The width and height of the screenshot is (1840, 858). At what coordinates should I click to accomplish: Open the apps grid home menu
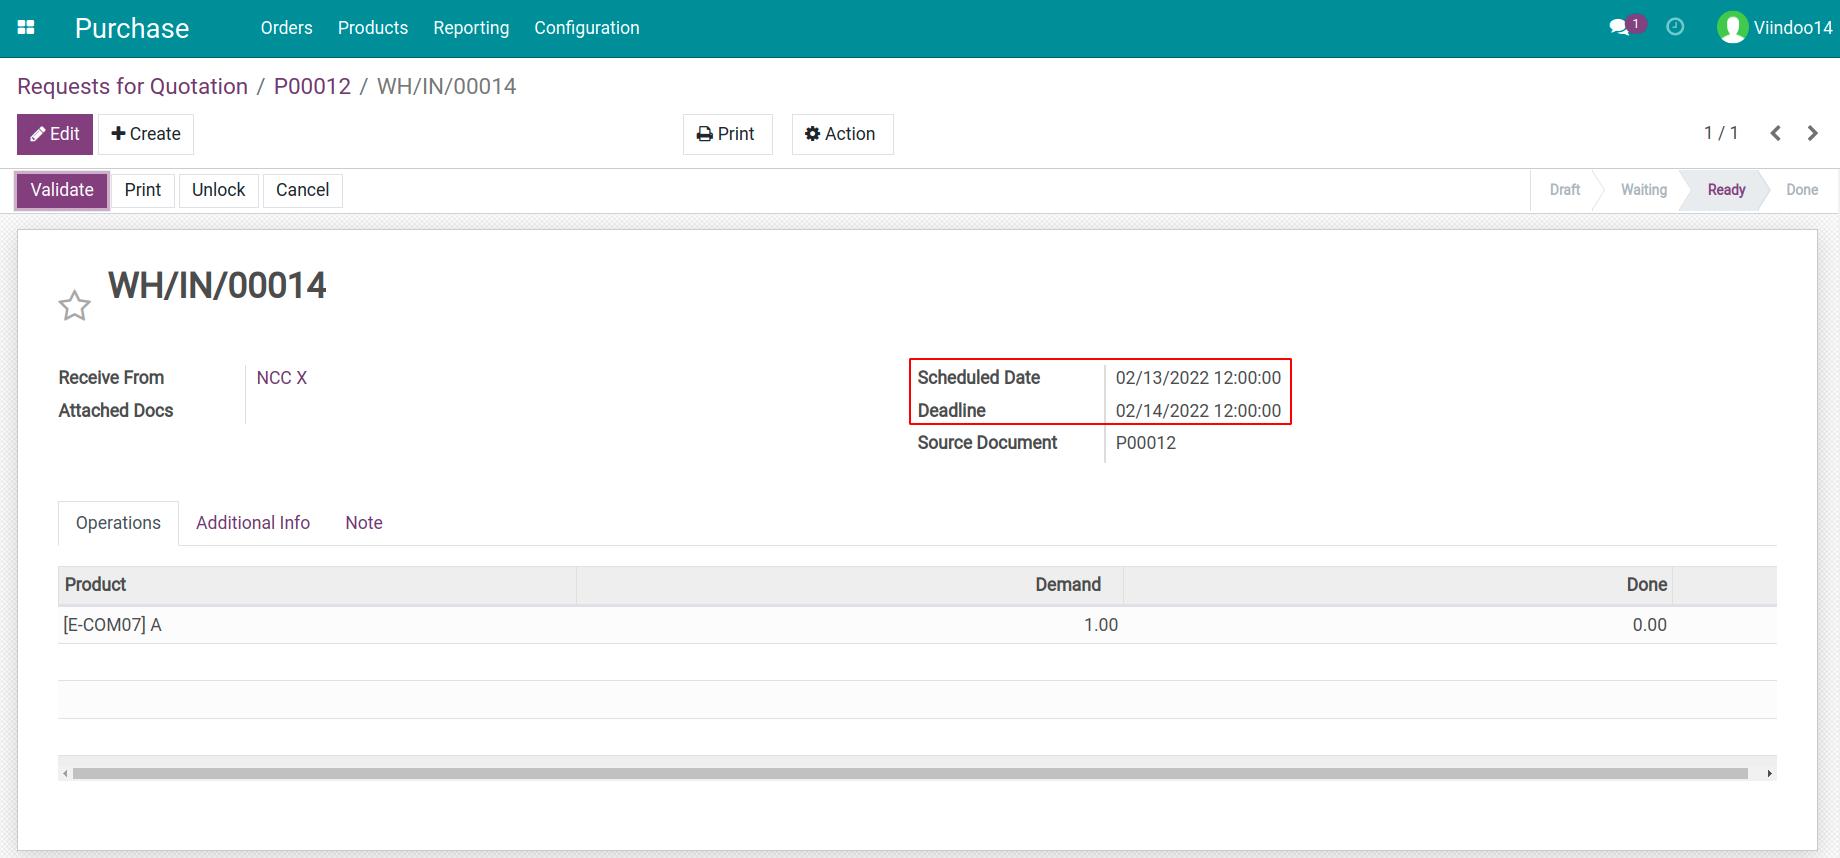pyautogui.click(x=27, y=28)
